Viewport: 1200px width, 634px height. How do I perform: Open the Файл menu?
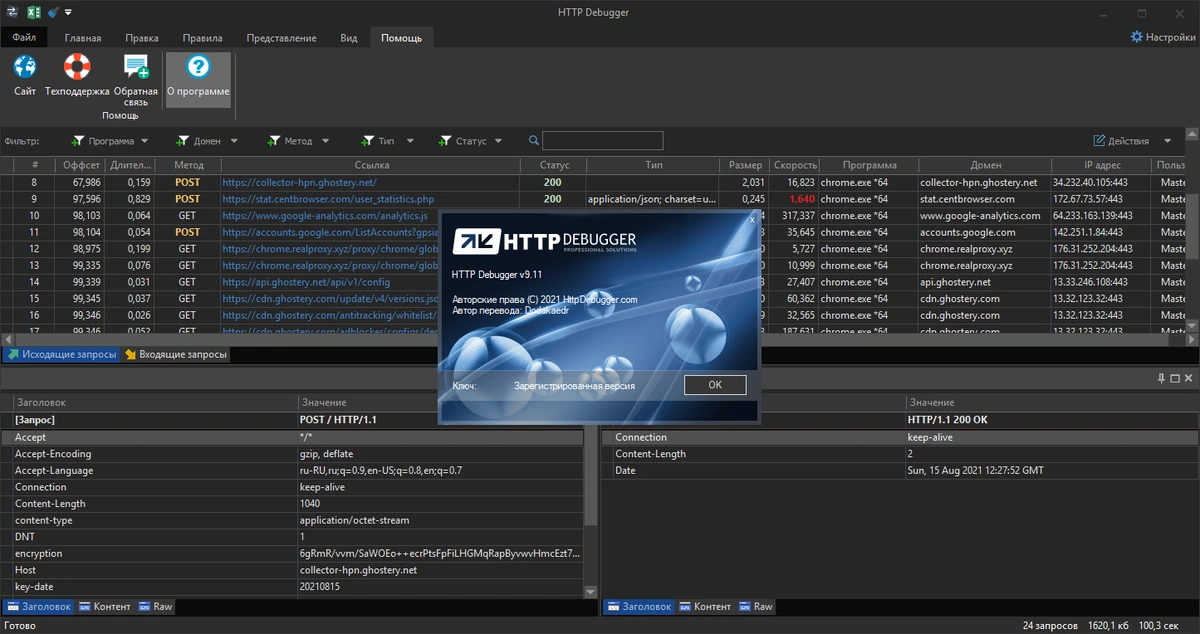click(x=24, y=38)
